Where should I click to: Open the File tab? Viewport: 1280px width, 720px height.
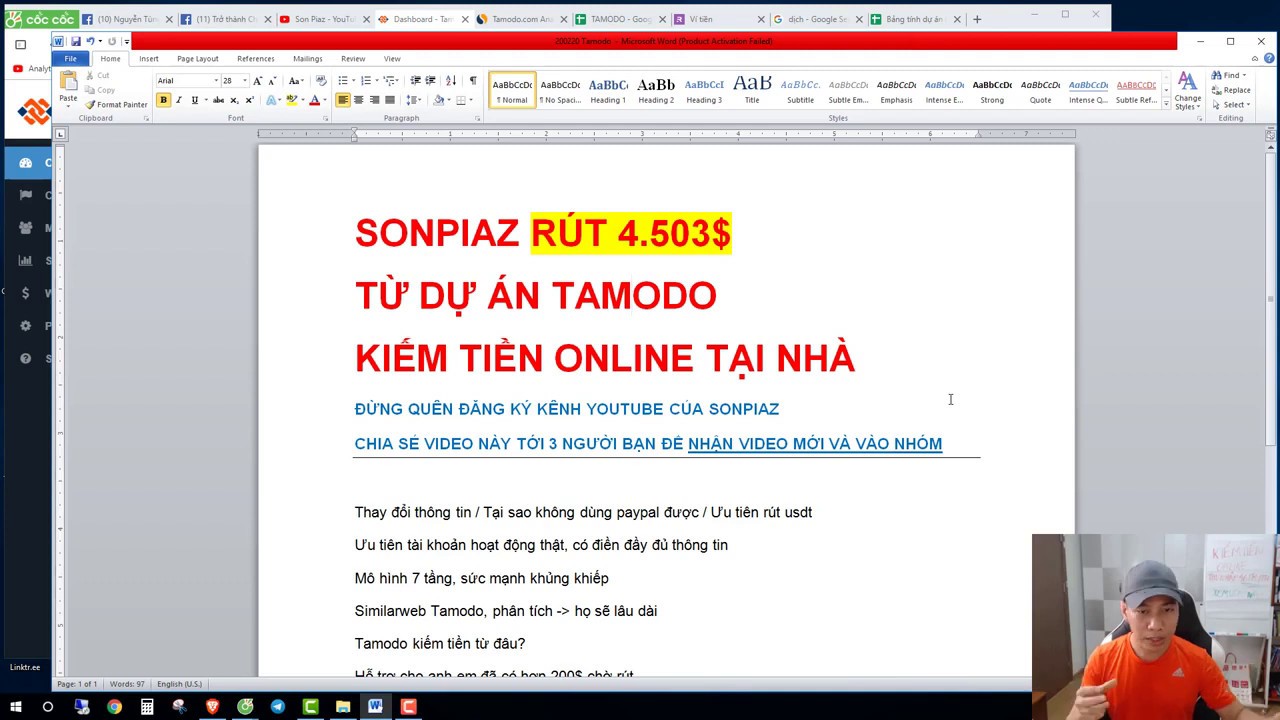(x=70, y=59)
